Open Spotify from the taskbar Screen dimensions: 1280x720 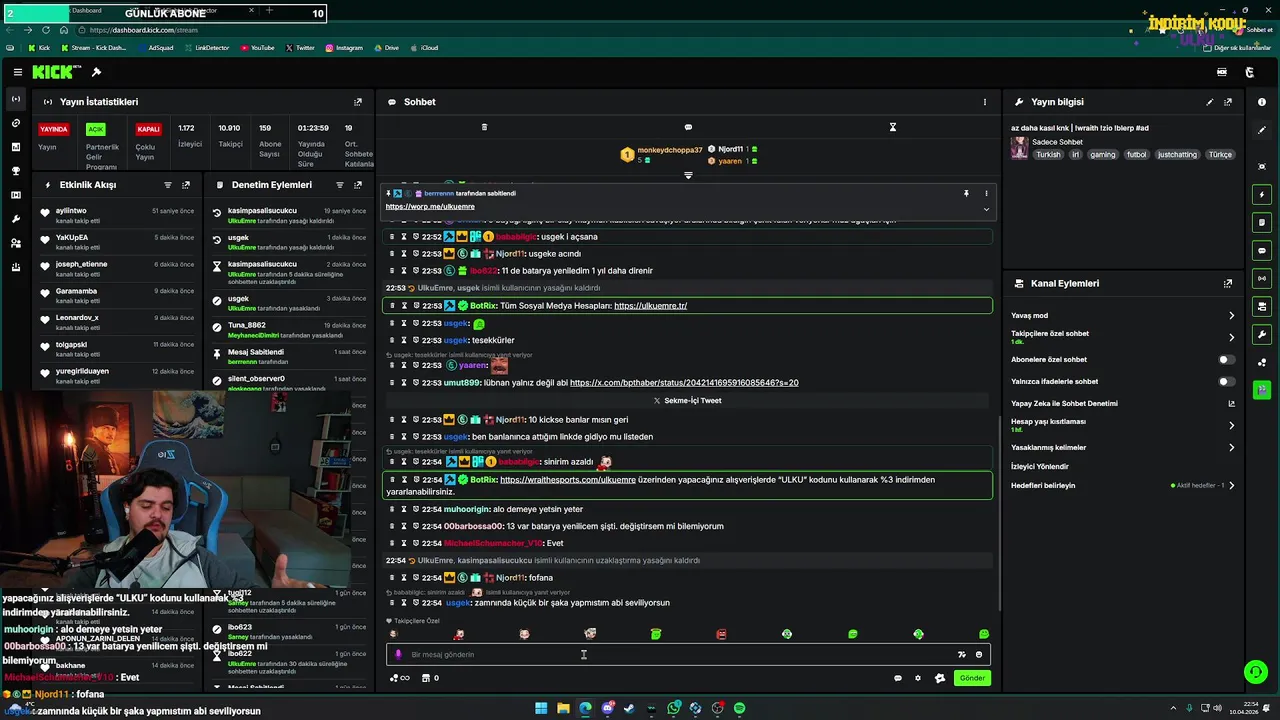tap(739, 708)
